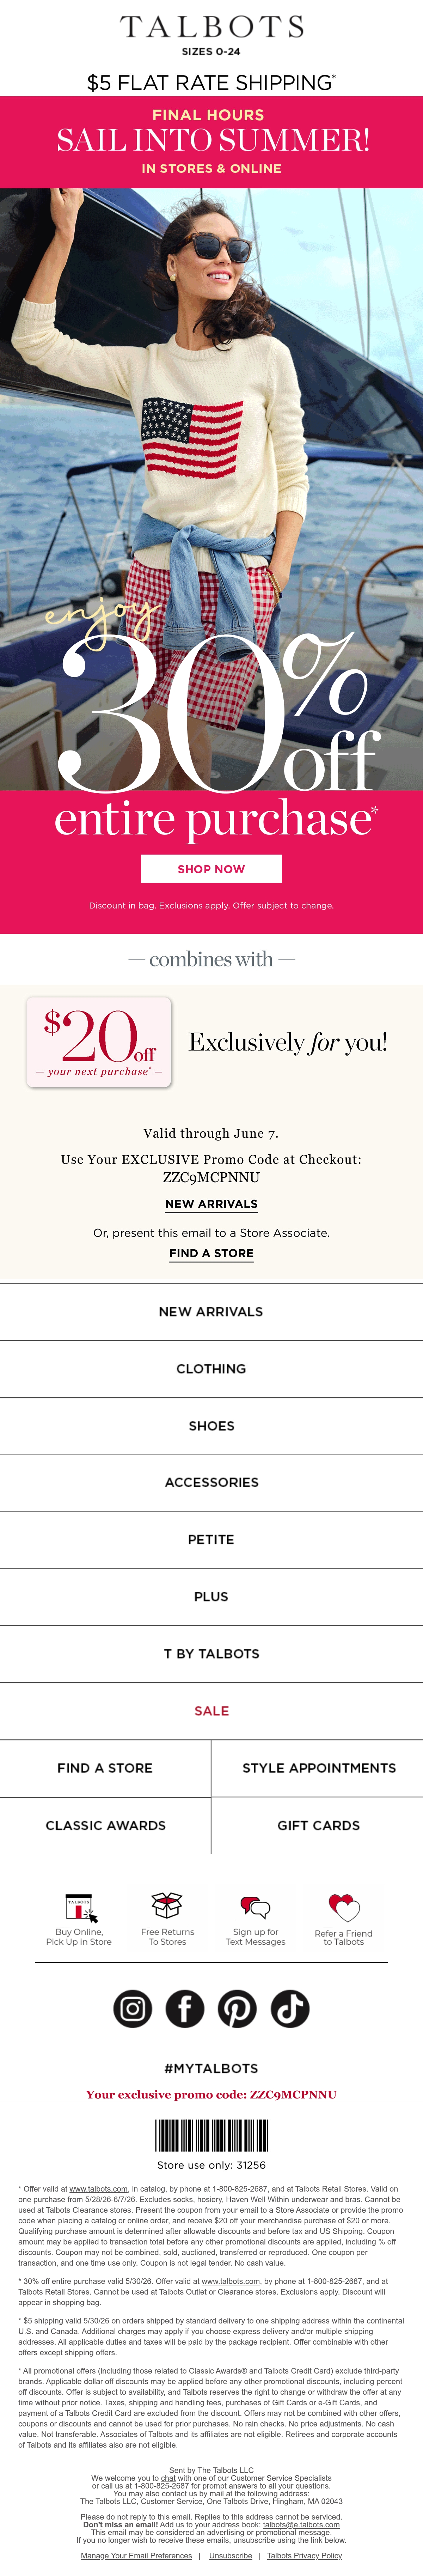Open the Instagram icon
The width and height of the screenshot is (423, 2576).
click(x=133, y=2008)
